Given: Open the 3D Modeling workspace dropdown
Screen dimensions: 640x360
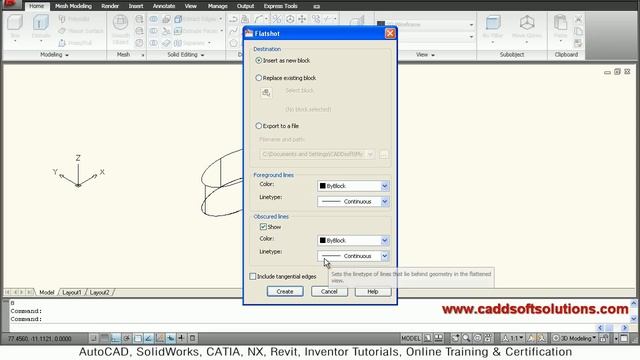Looking at the screenshot, I should click(x=574, y=338).
